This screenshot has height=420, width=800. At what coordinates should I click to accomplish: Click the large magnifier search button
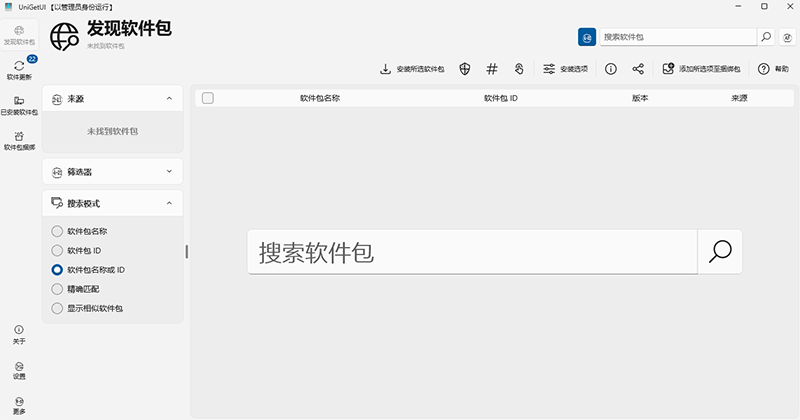pyautogui.click(x=720, y=251)
